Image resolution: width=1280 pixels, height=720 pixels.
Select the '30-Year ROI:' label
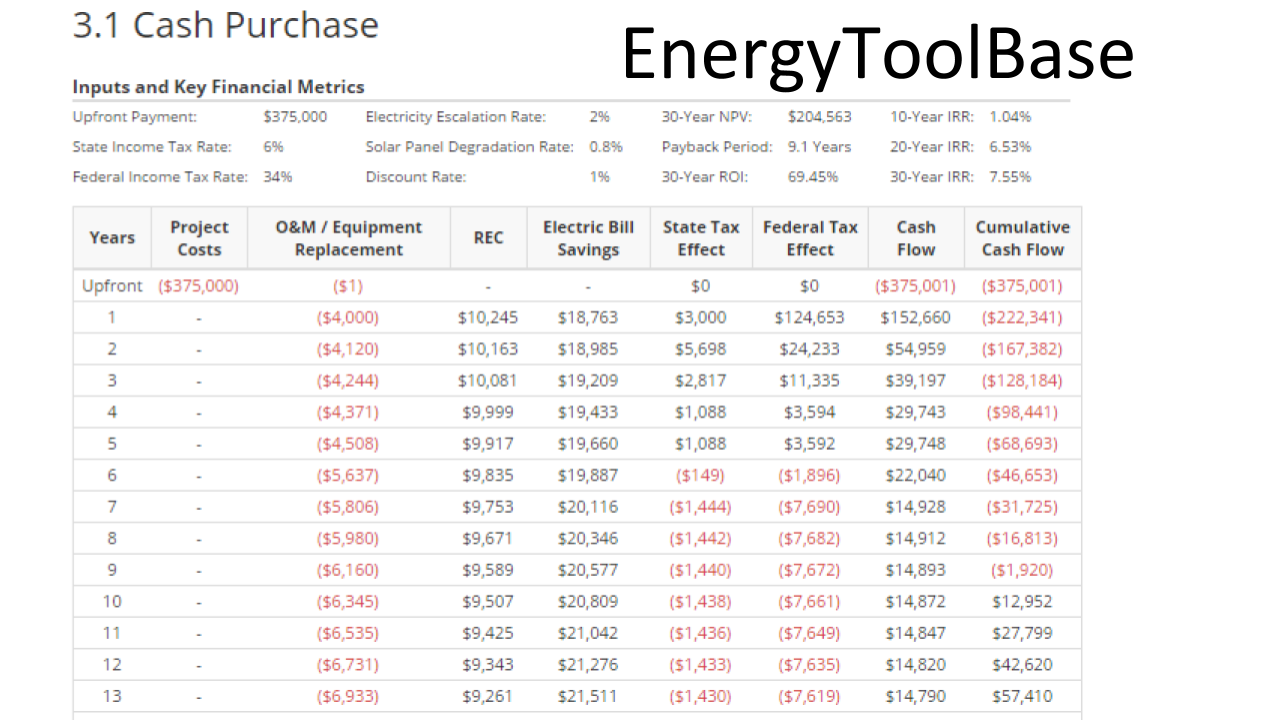[x=705, y=176]
